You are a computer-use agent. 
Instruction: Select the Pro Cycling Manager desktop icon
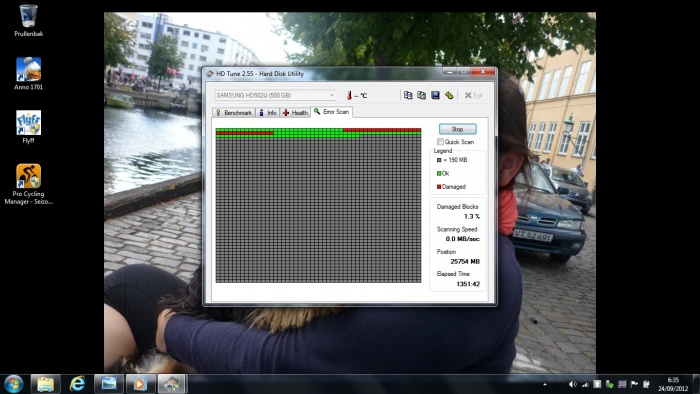(28, 184)
